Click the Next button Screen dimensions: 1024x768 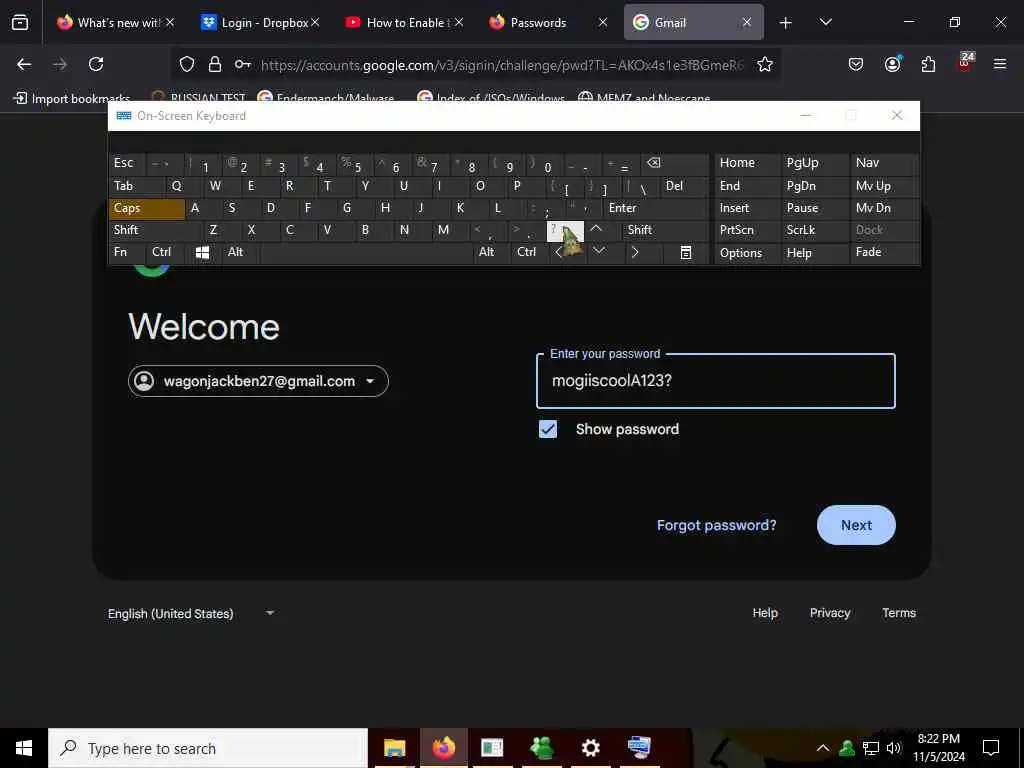pos(856,525)
